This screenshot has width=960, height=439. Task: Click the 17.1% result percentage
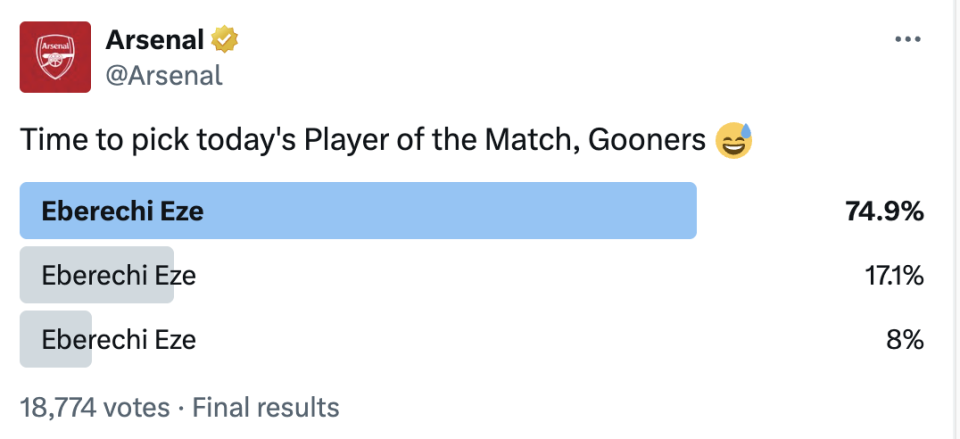tap(894, 275)
